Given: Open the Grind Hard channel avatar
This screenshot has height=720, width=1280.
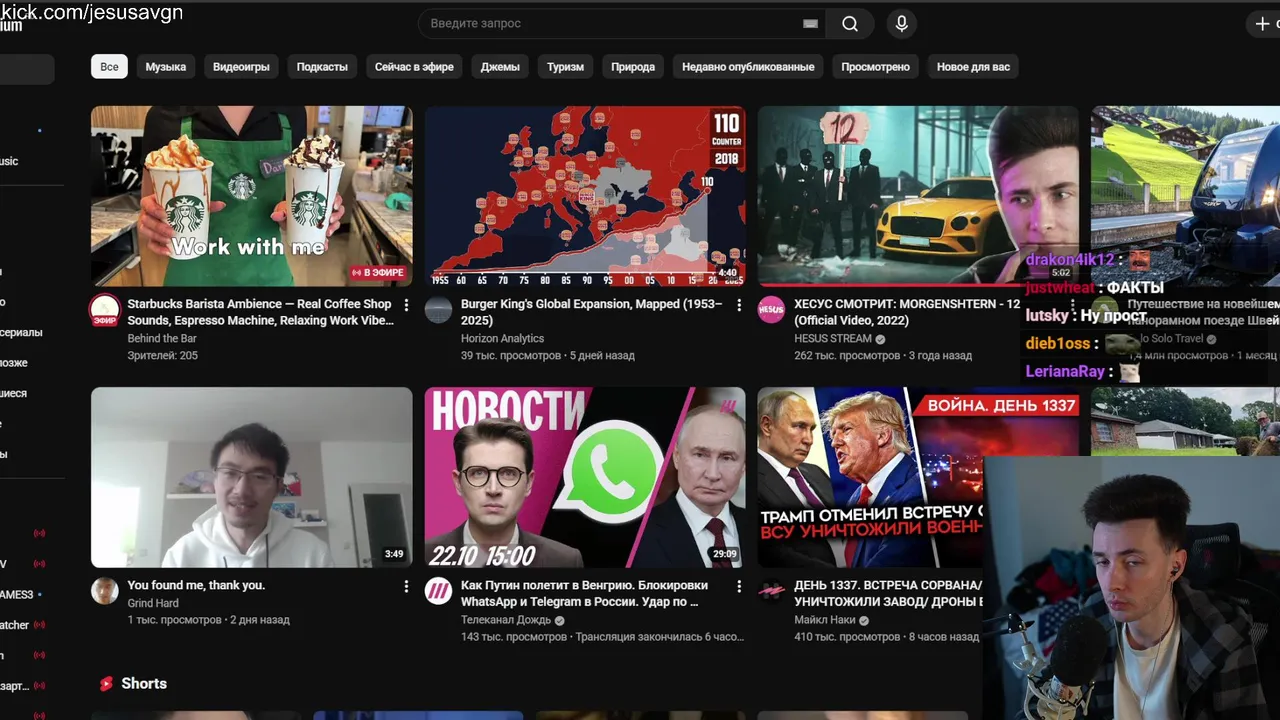Looking at the screenshot, I should tap(105, 591).
